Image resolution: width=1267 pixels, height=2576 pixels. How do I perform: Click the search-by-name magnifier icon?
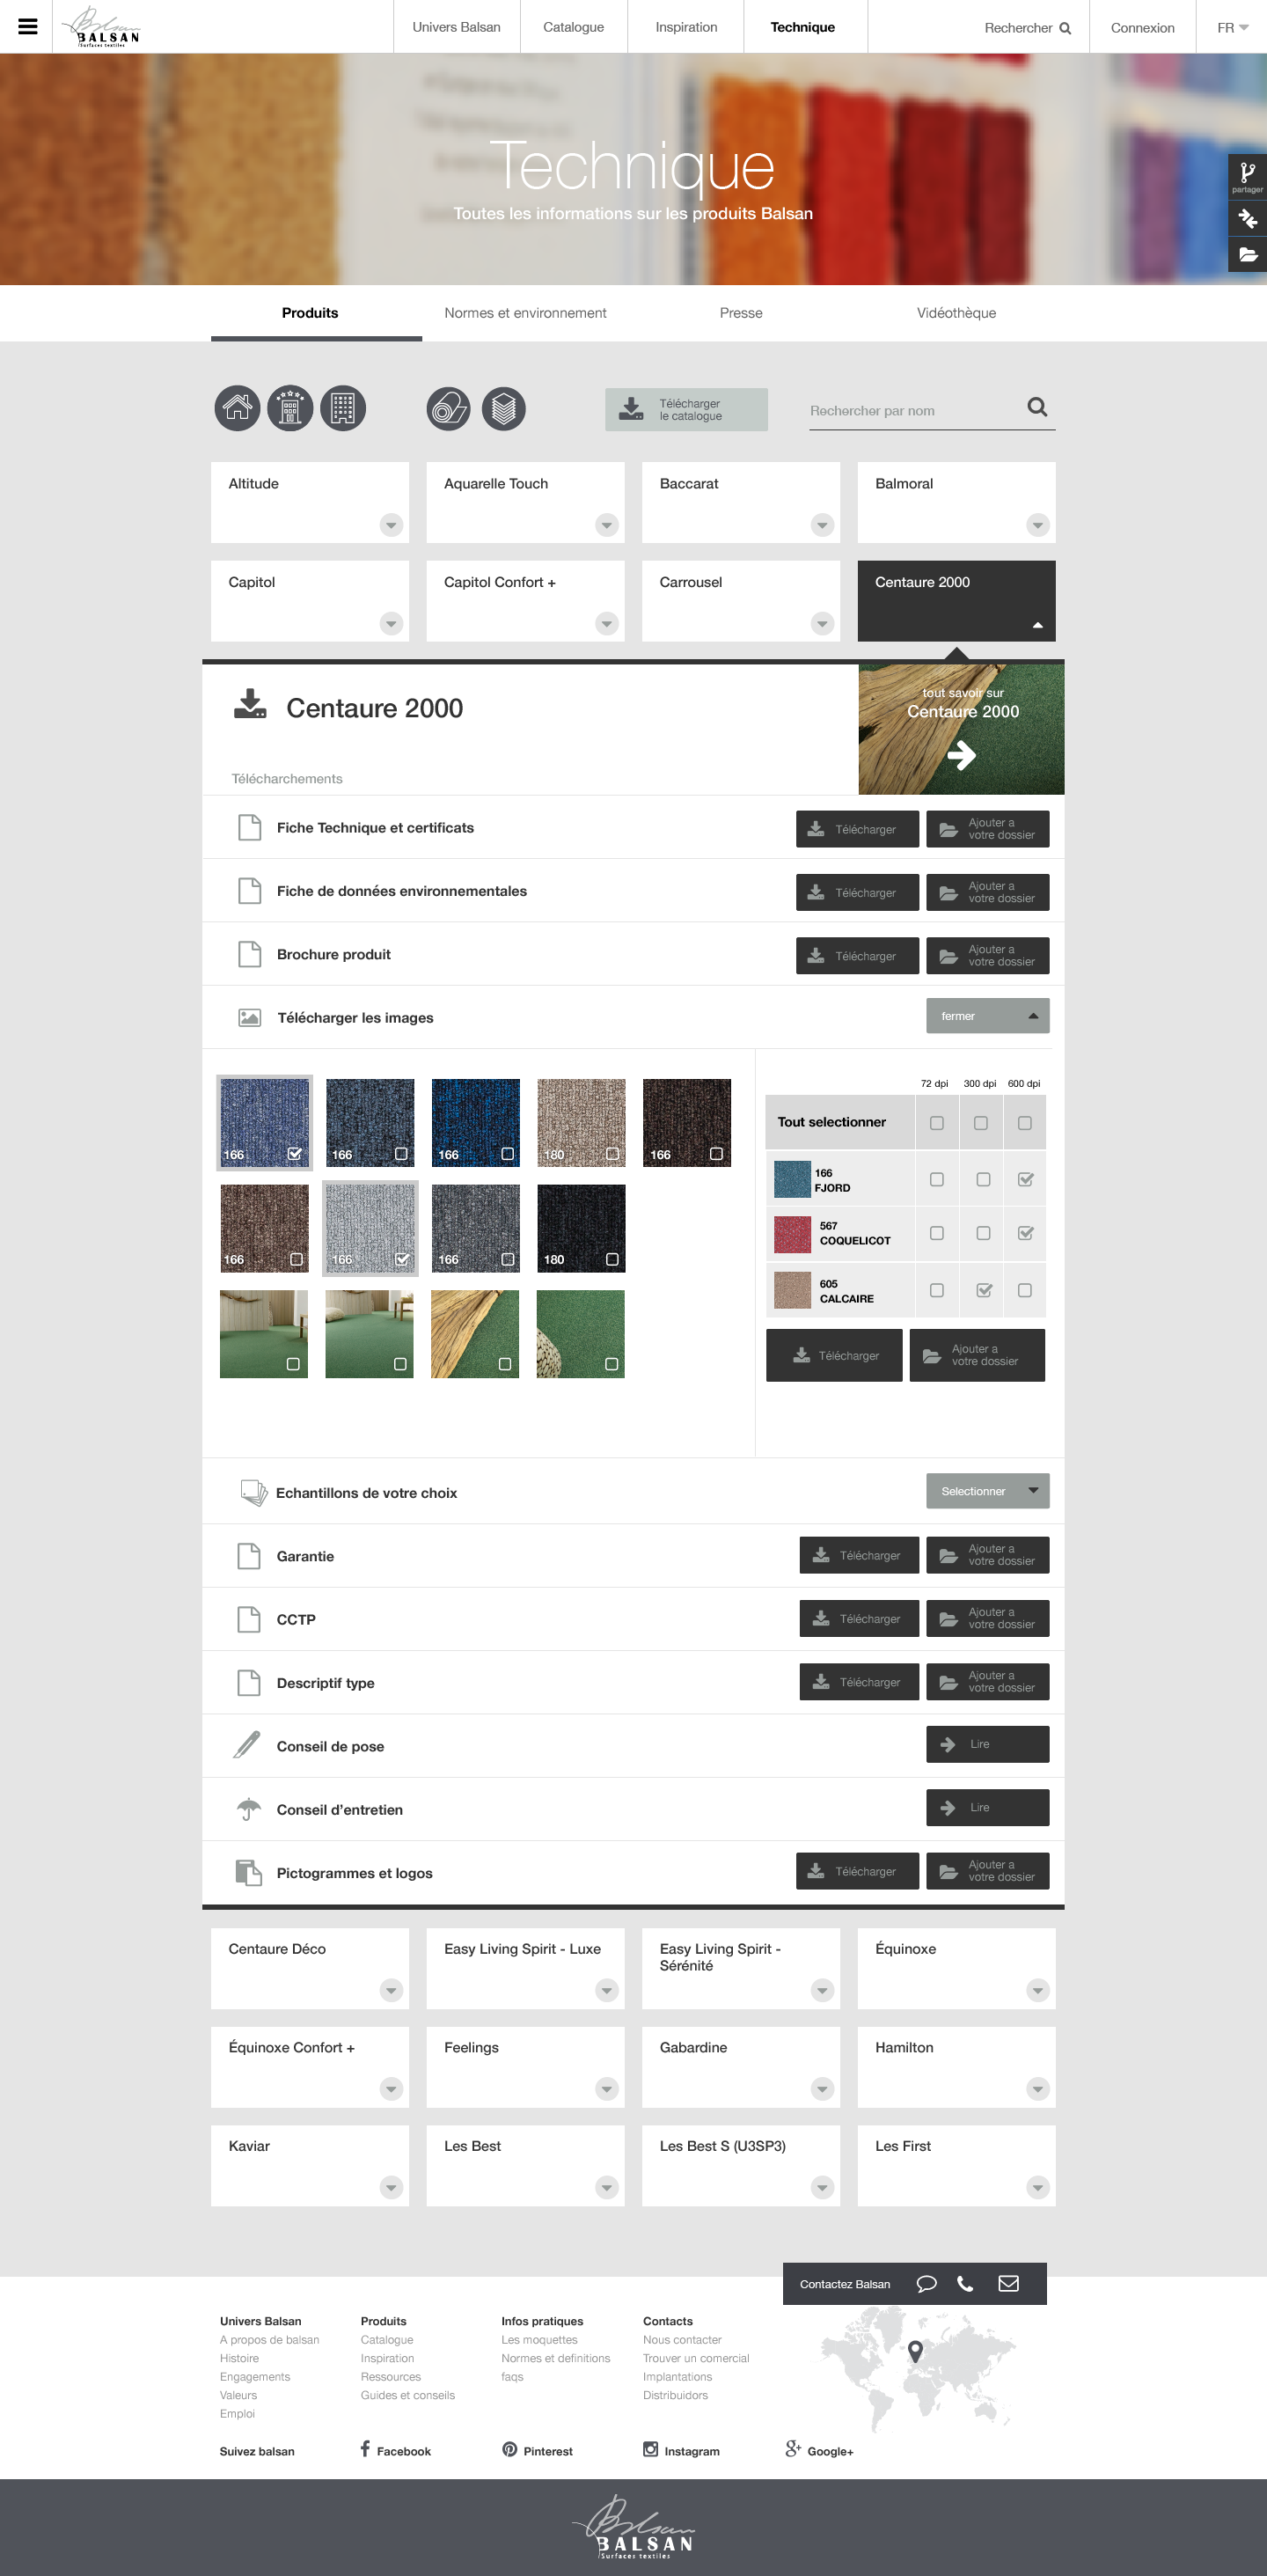click(x=1038, y=407)
